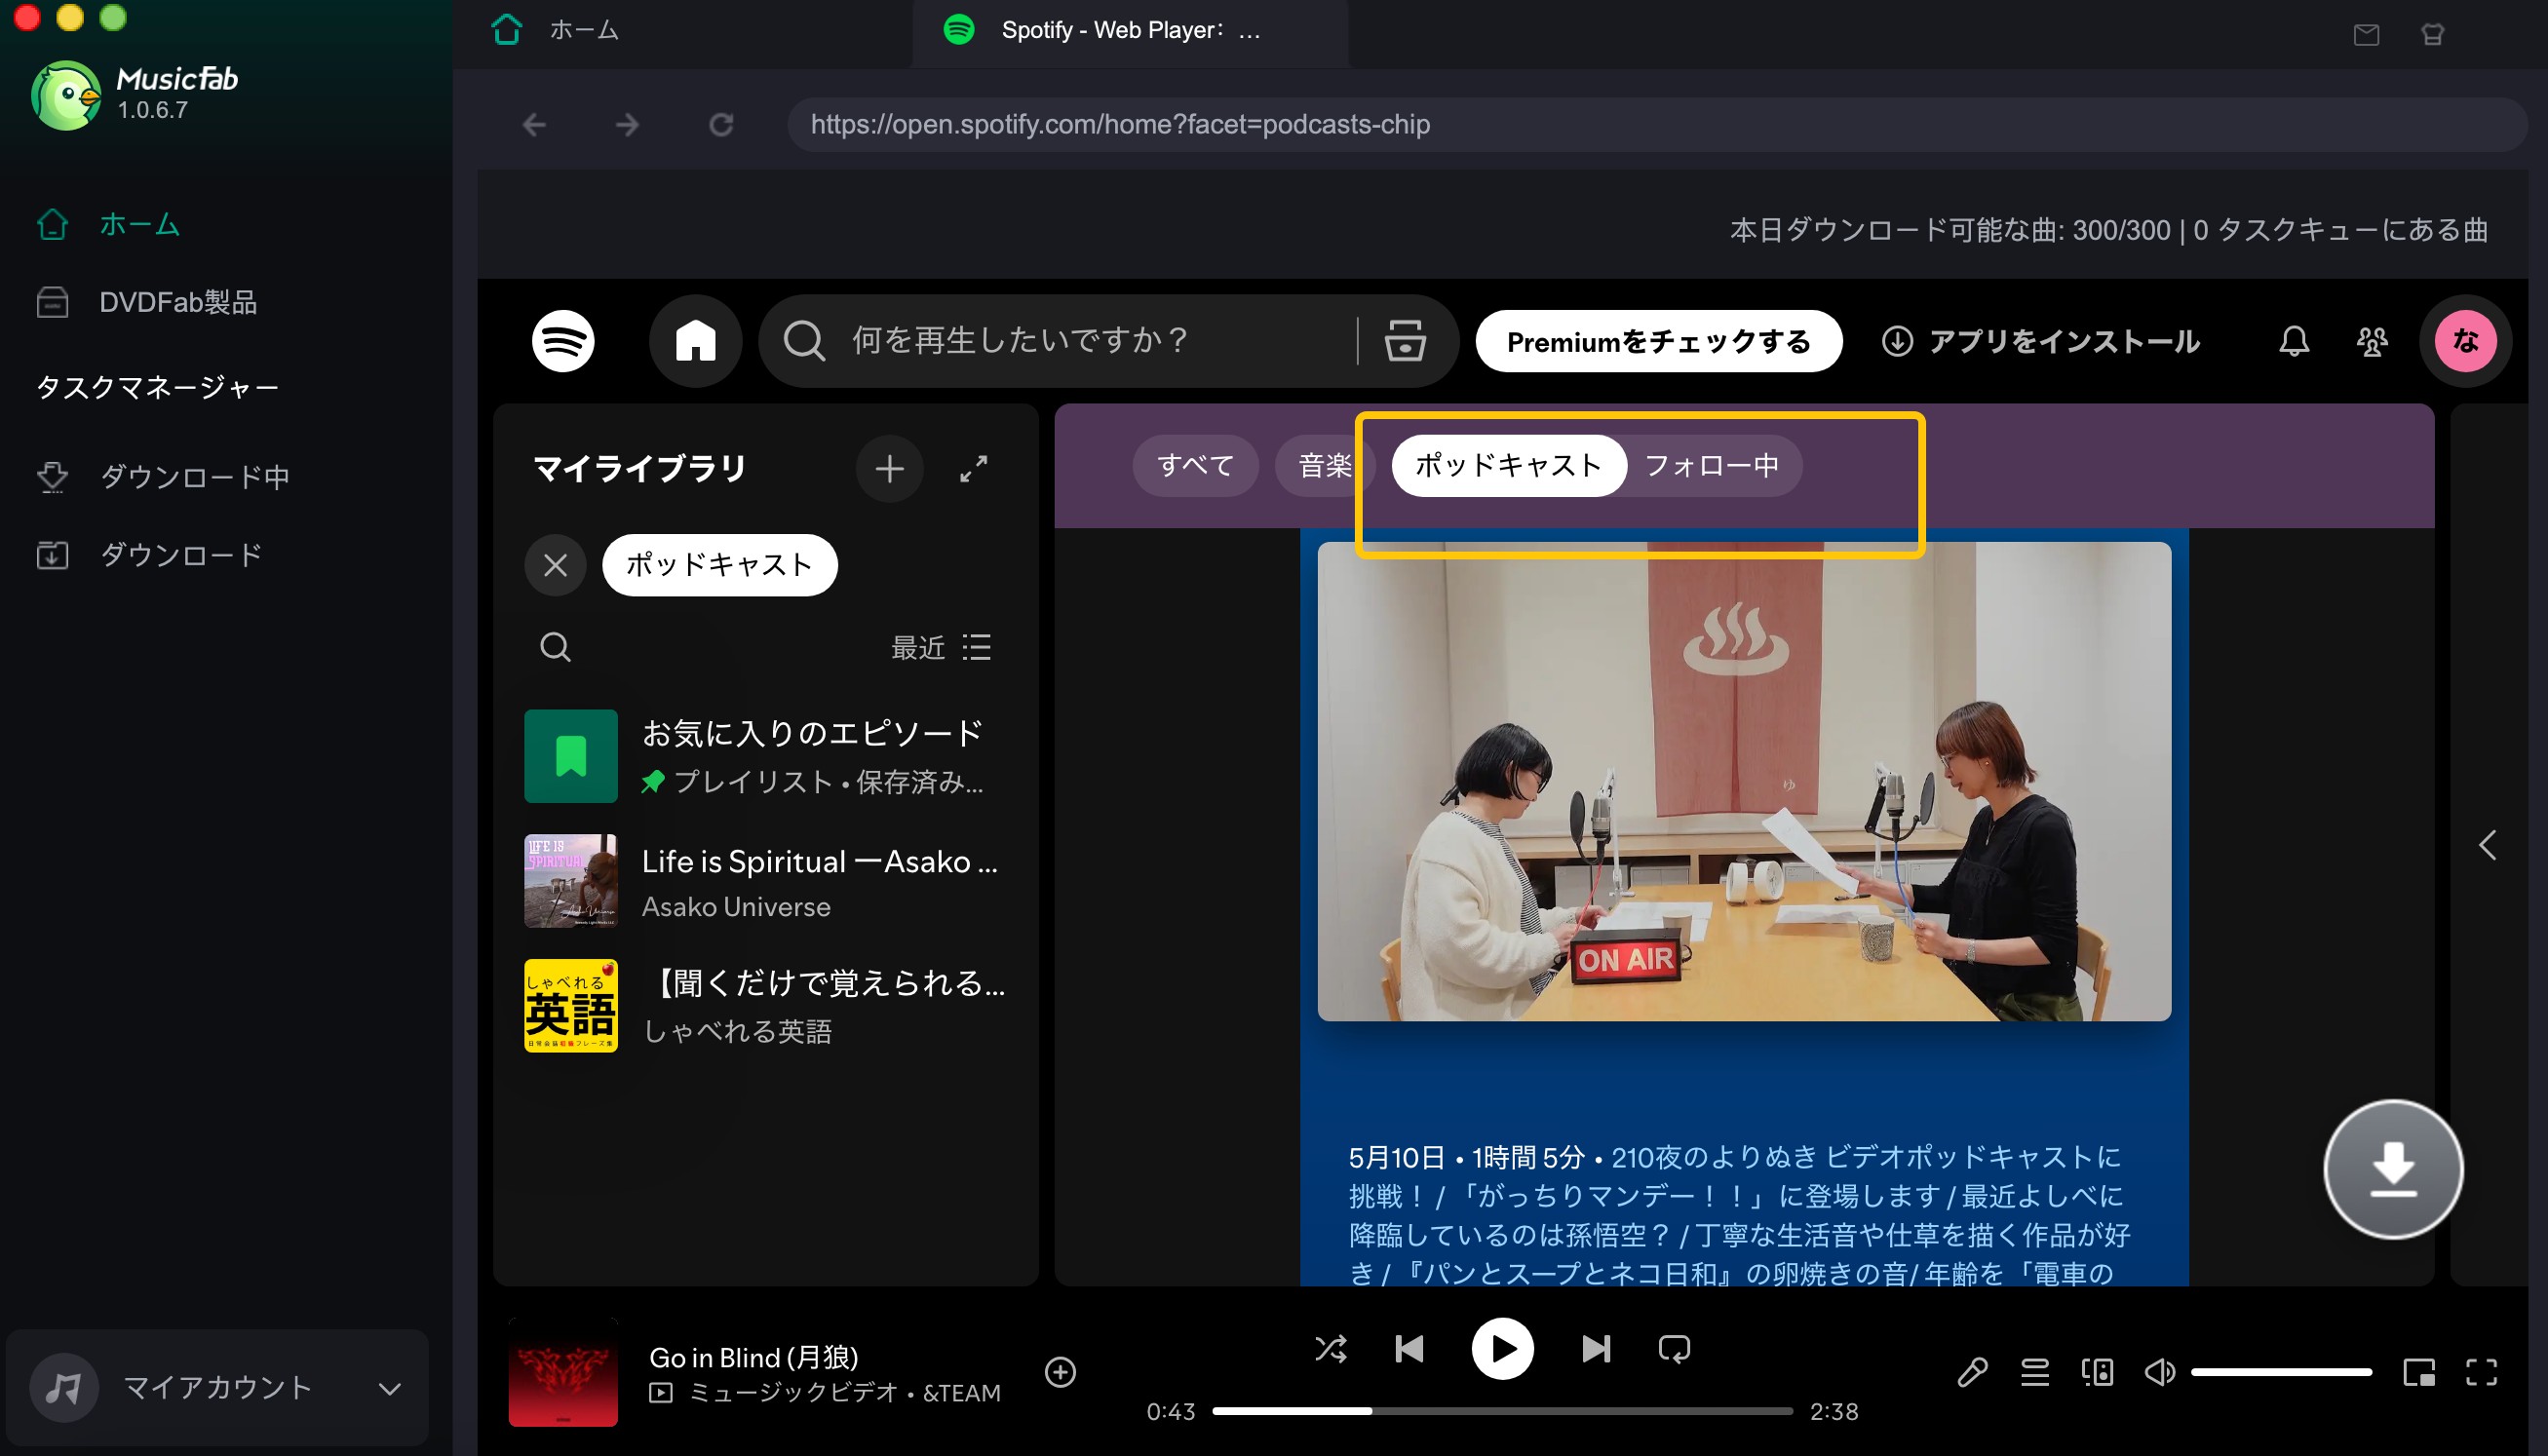
Task: Go back in the embedded browser
Action: (535, 125)
